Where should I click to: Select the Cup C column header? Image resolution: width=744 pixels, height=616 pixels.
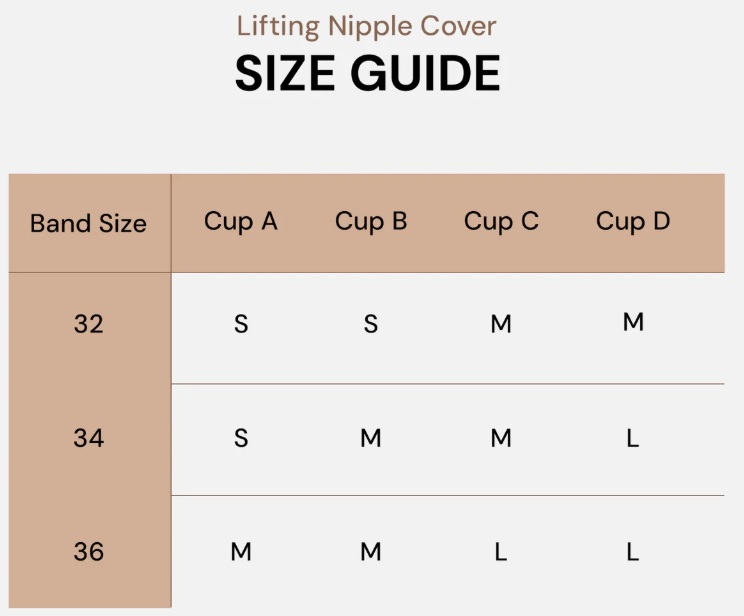[x=501, y=221]
